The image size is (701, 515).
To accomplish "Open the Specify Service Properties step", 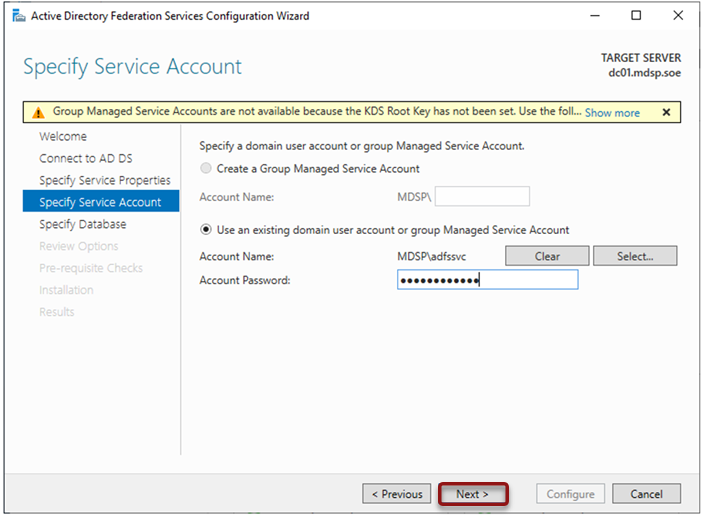I will (105, 180).
